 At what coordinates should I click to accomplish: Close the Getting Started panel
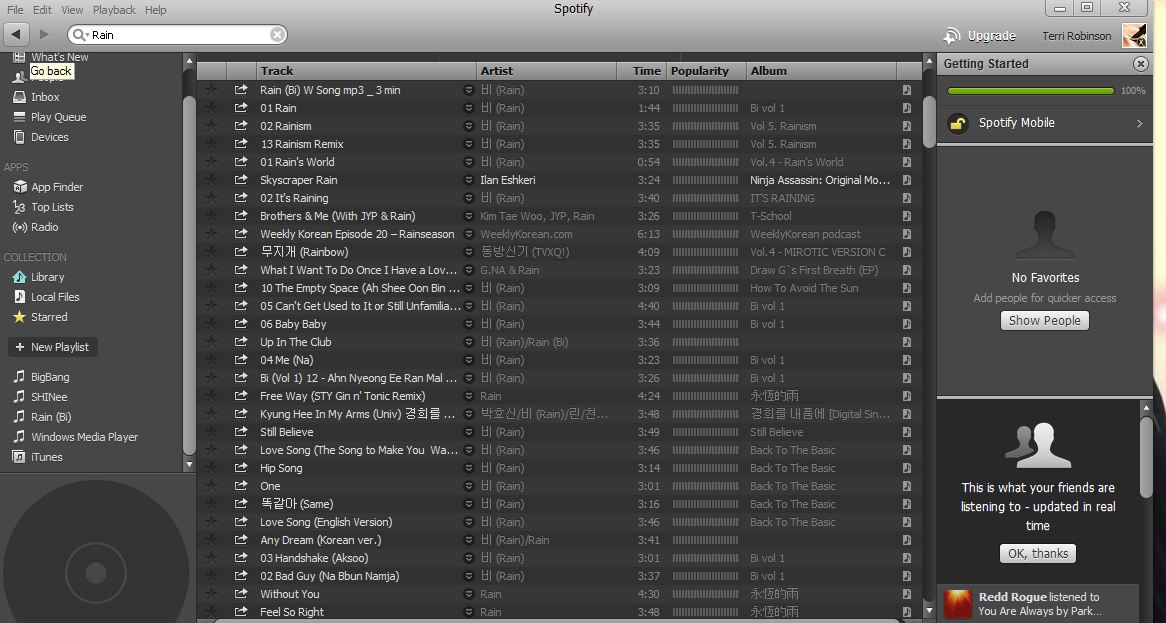1140,64
